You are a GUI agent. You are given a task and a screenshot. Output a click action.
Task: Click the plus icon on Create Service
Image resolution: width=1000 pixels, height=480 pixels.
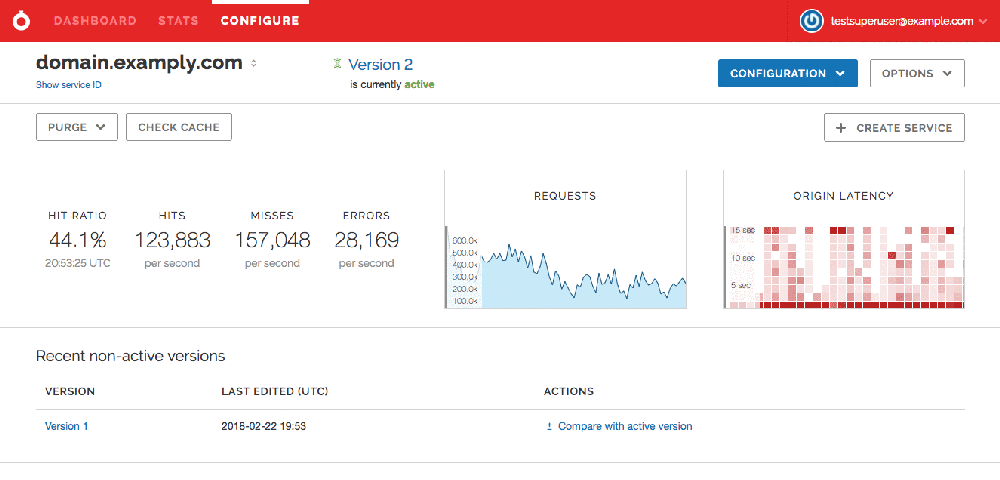click(x=841, y=128)
